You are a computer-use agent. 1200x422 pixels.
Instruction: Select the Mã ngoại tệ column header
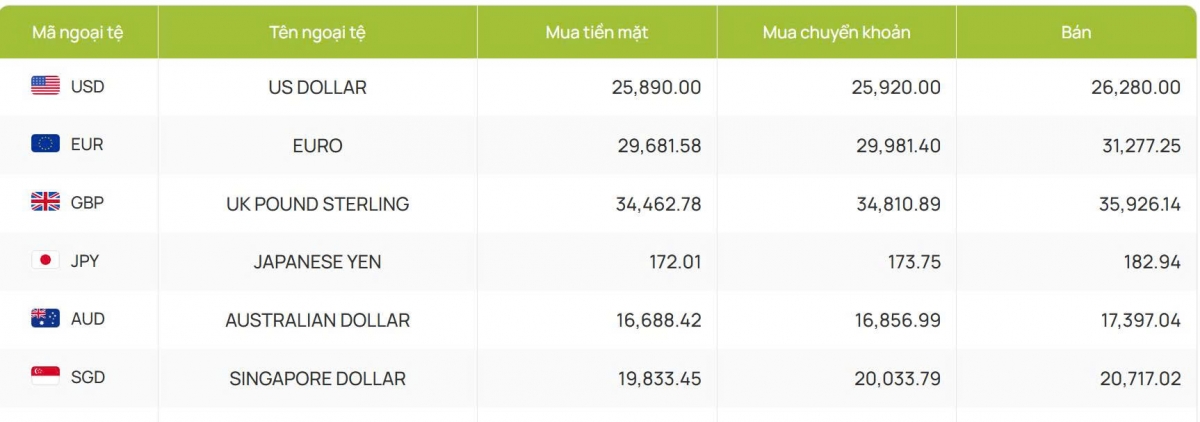coord(79,33)
